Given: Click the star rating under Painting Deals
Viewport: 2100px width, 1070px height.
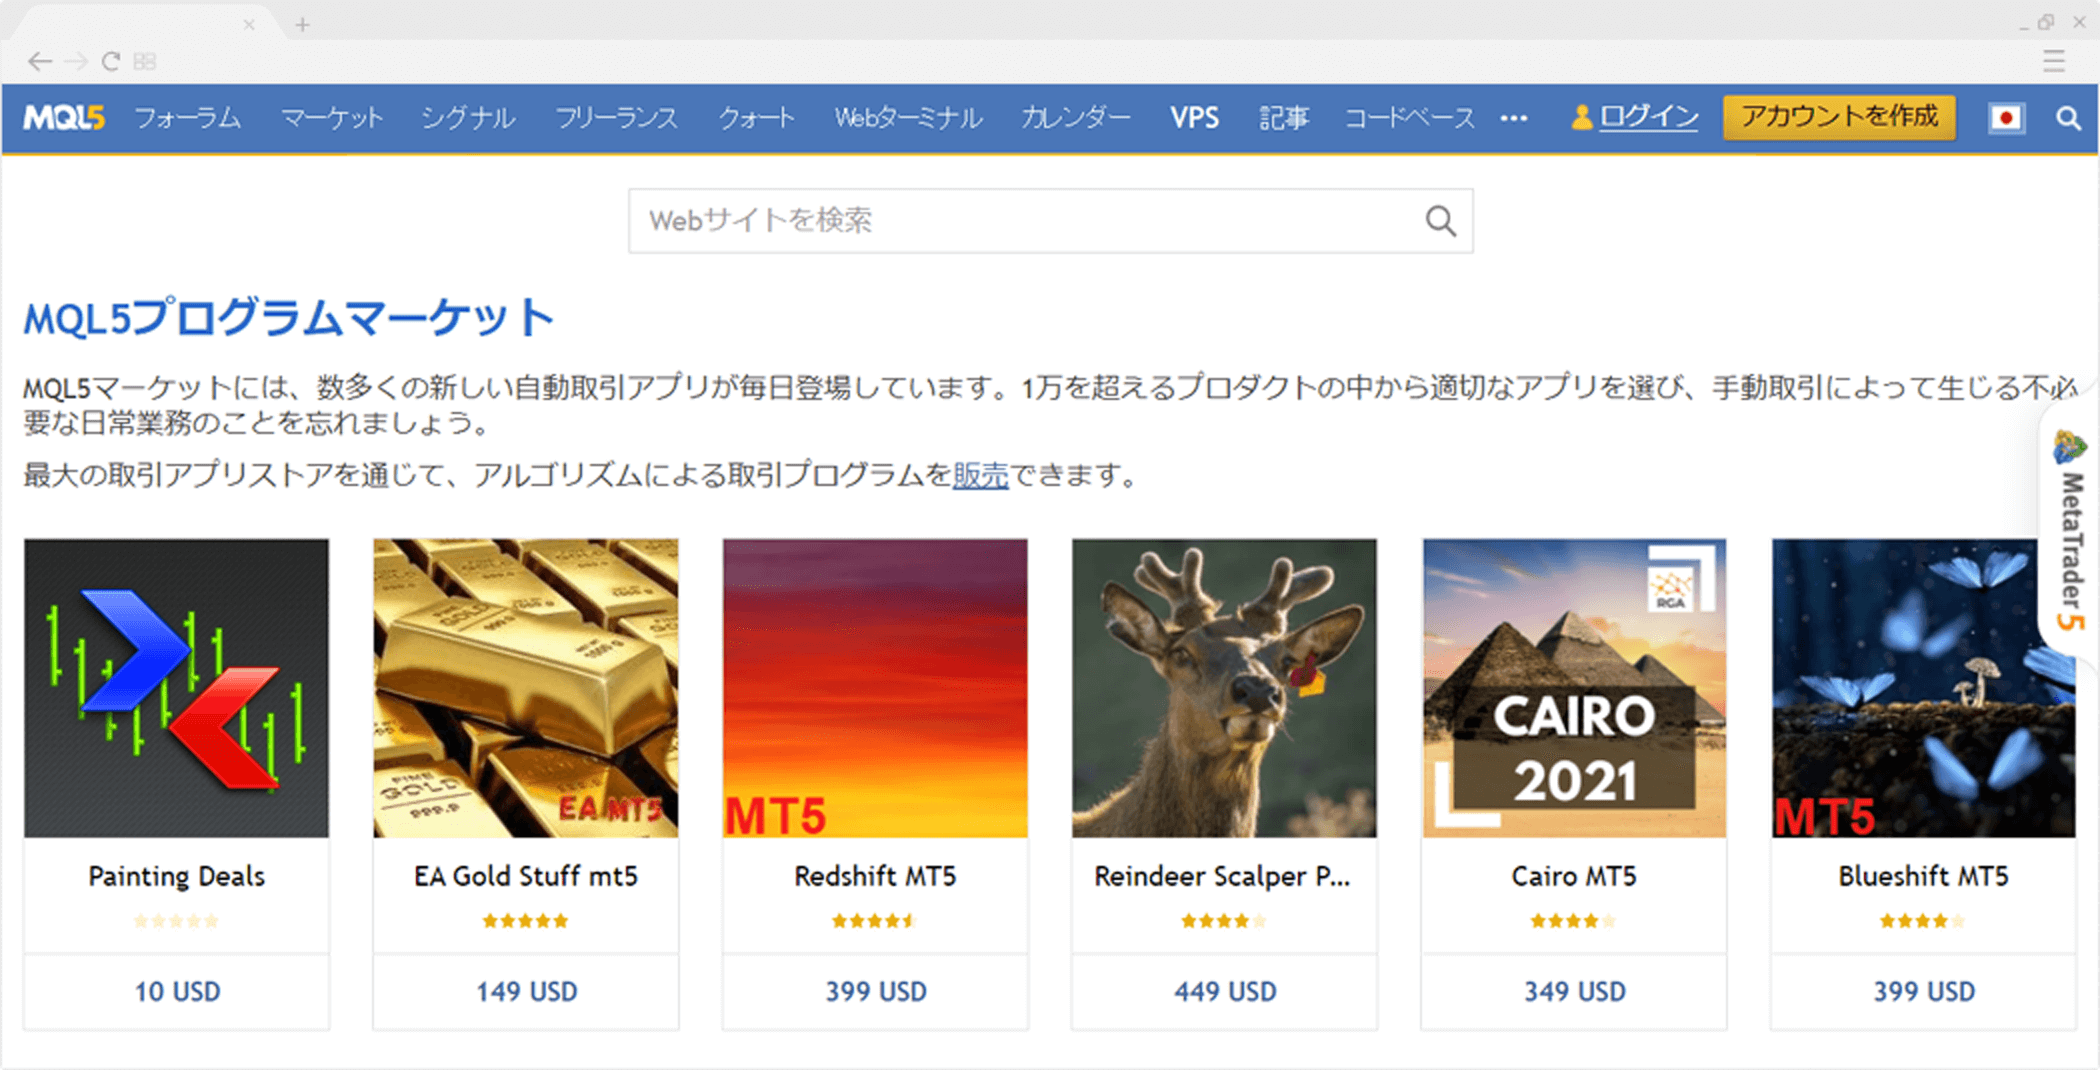Looking at the screenshot, I should point(176,921).
